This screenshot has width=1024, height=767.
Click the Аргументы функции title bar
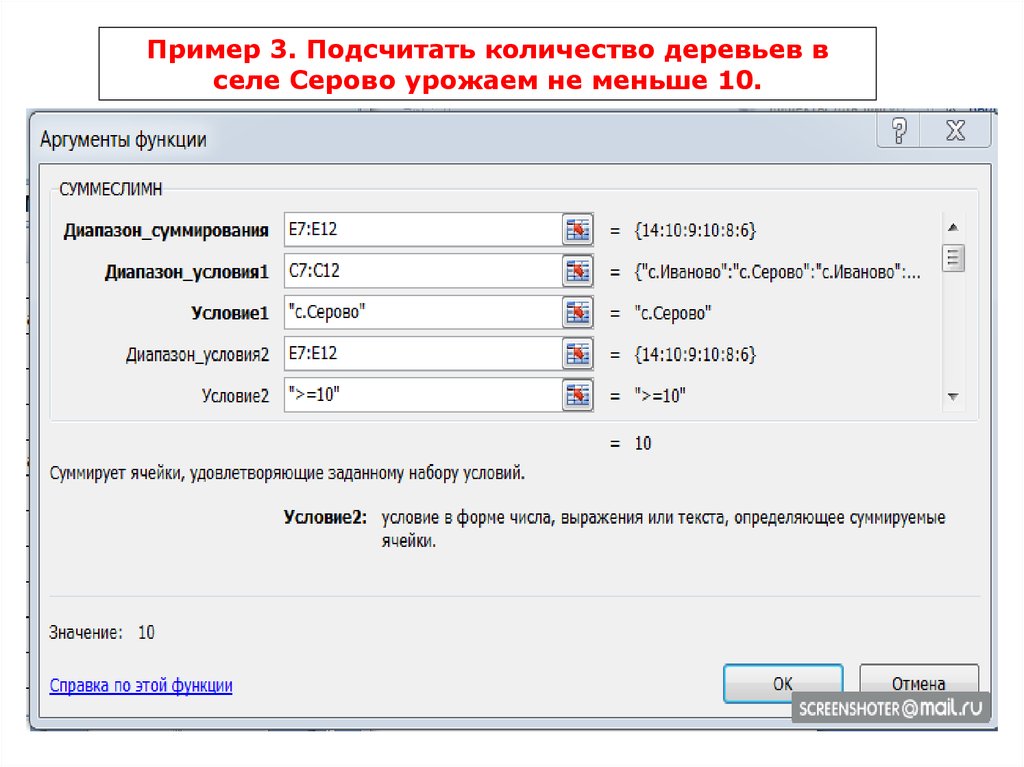pyautogui.click(x=400, y=139)
